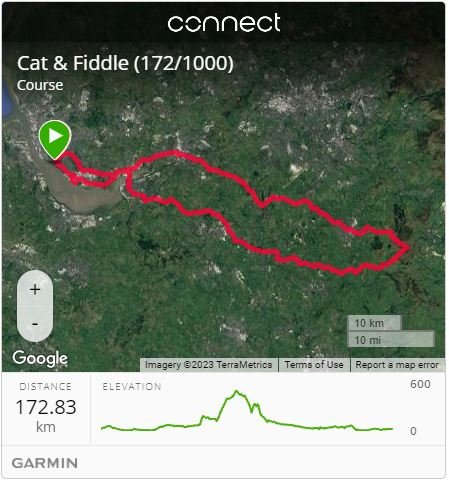The width and height of the screenshot is (449, 482).
Task: Toggle the 10 mi map scale bar
Action: point(391,340)
